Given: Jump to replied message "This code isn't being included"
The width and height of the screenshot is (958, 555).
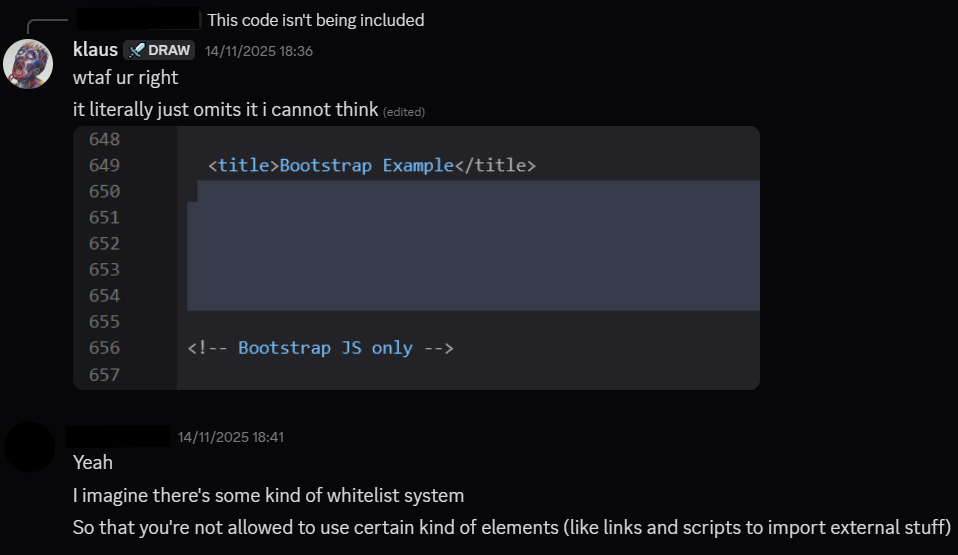Looking at the screenshot, I should coord(316,20).
